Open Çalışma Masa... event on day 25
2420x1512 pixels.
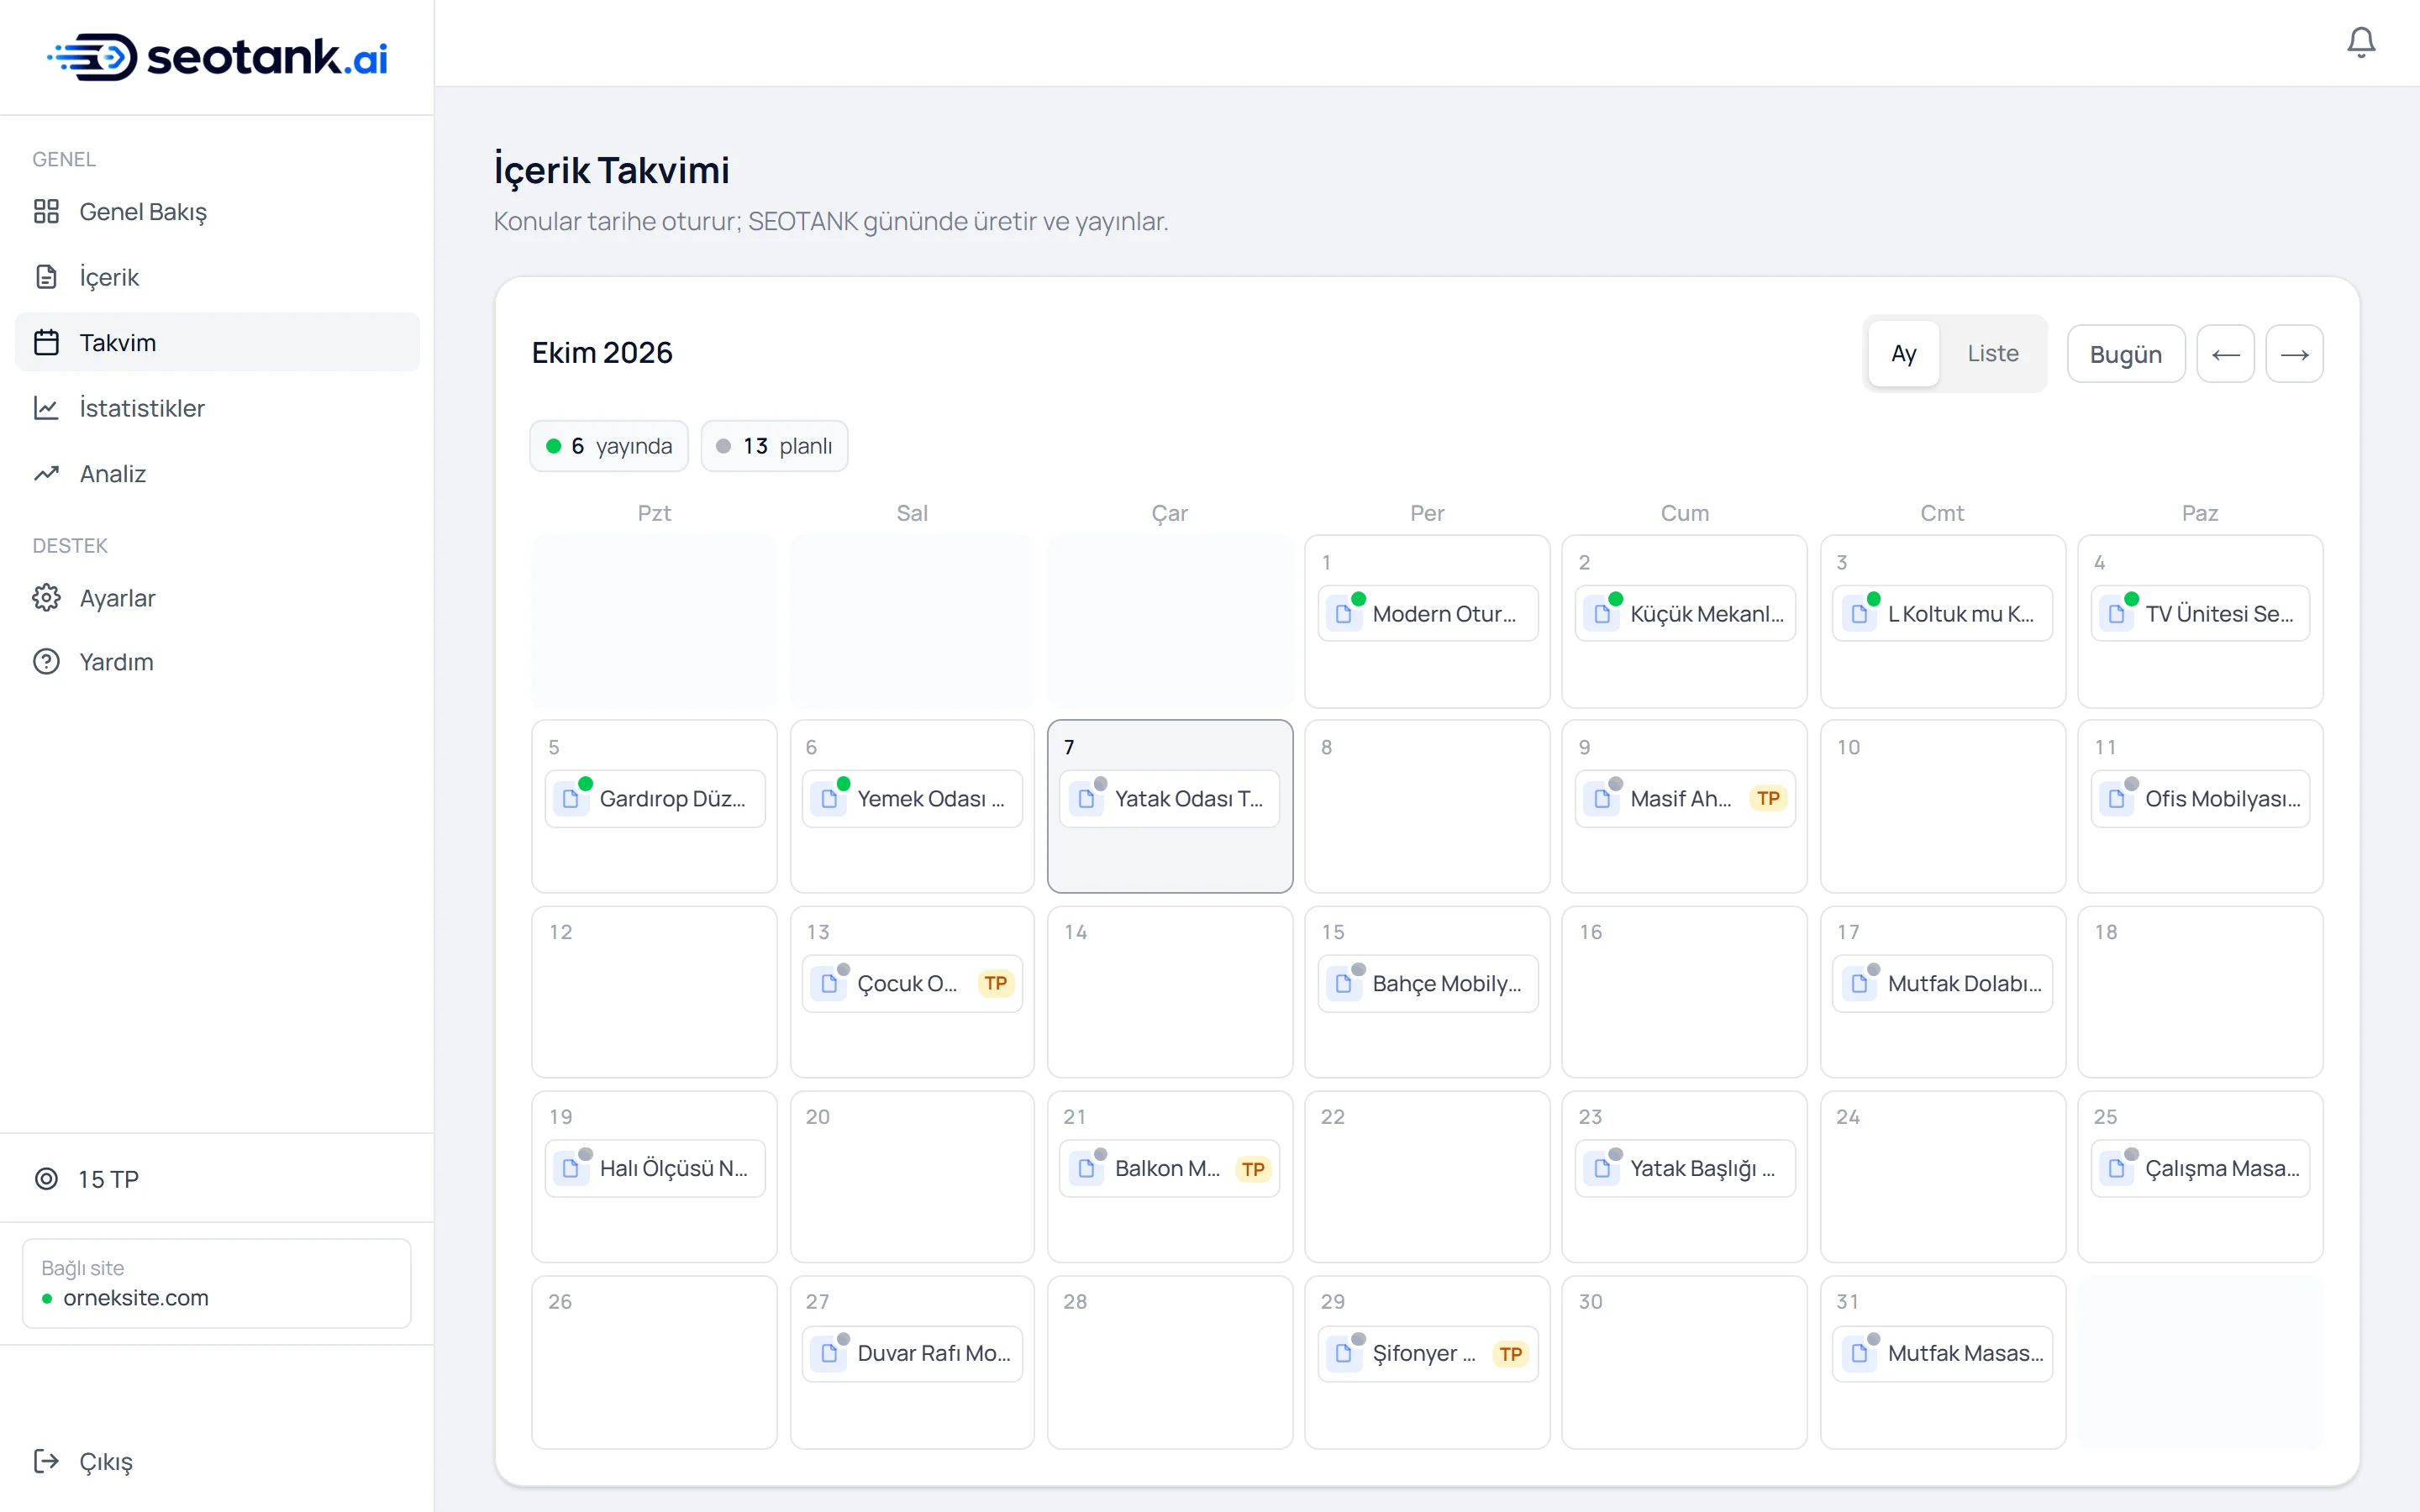pos(2200,1169)
